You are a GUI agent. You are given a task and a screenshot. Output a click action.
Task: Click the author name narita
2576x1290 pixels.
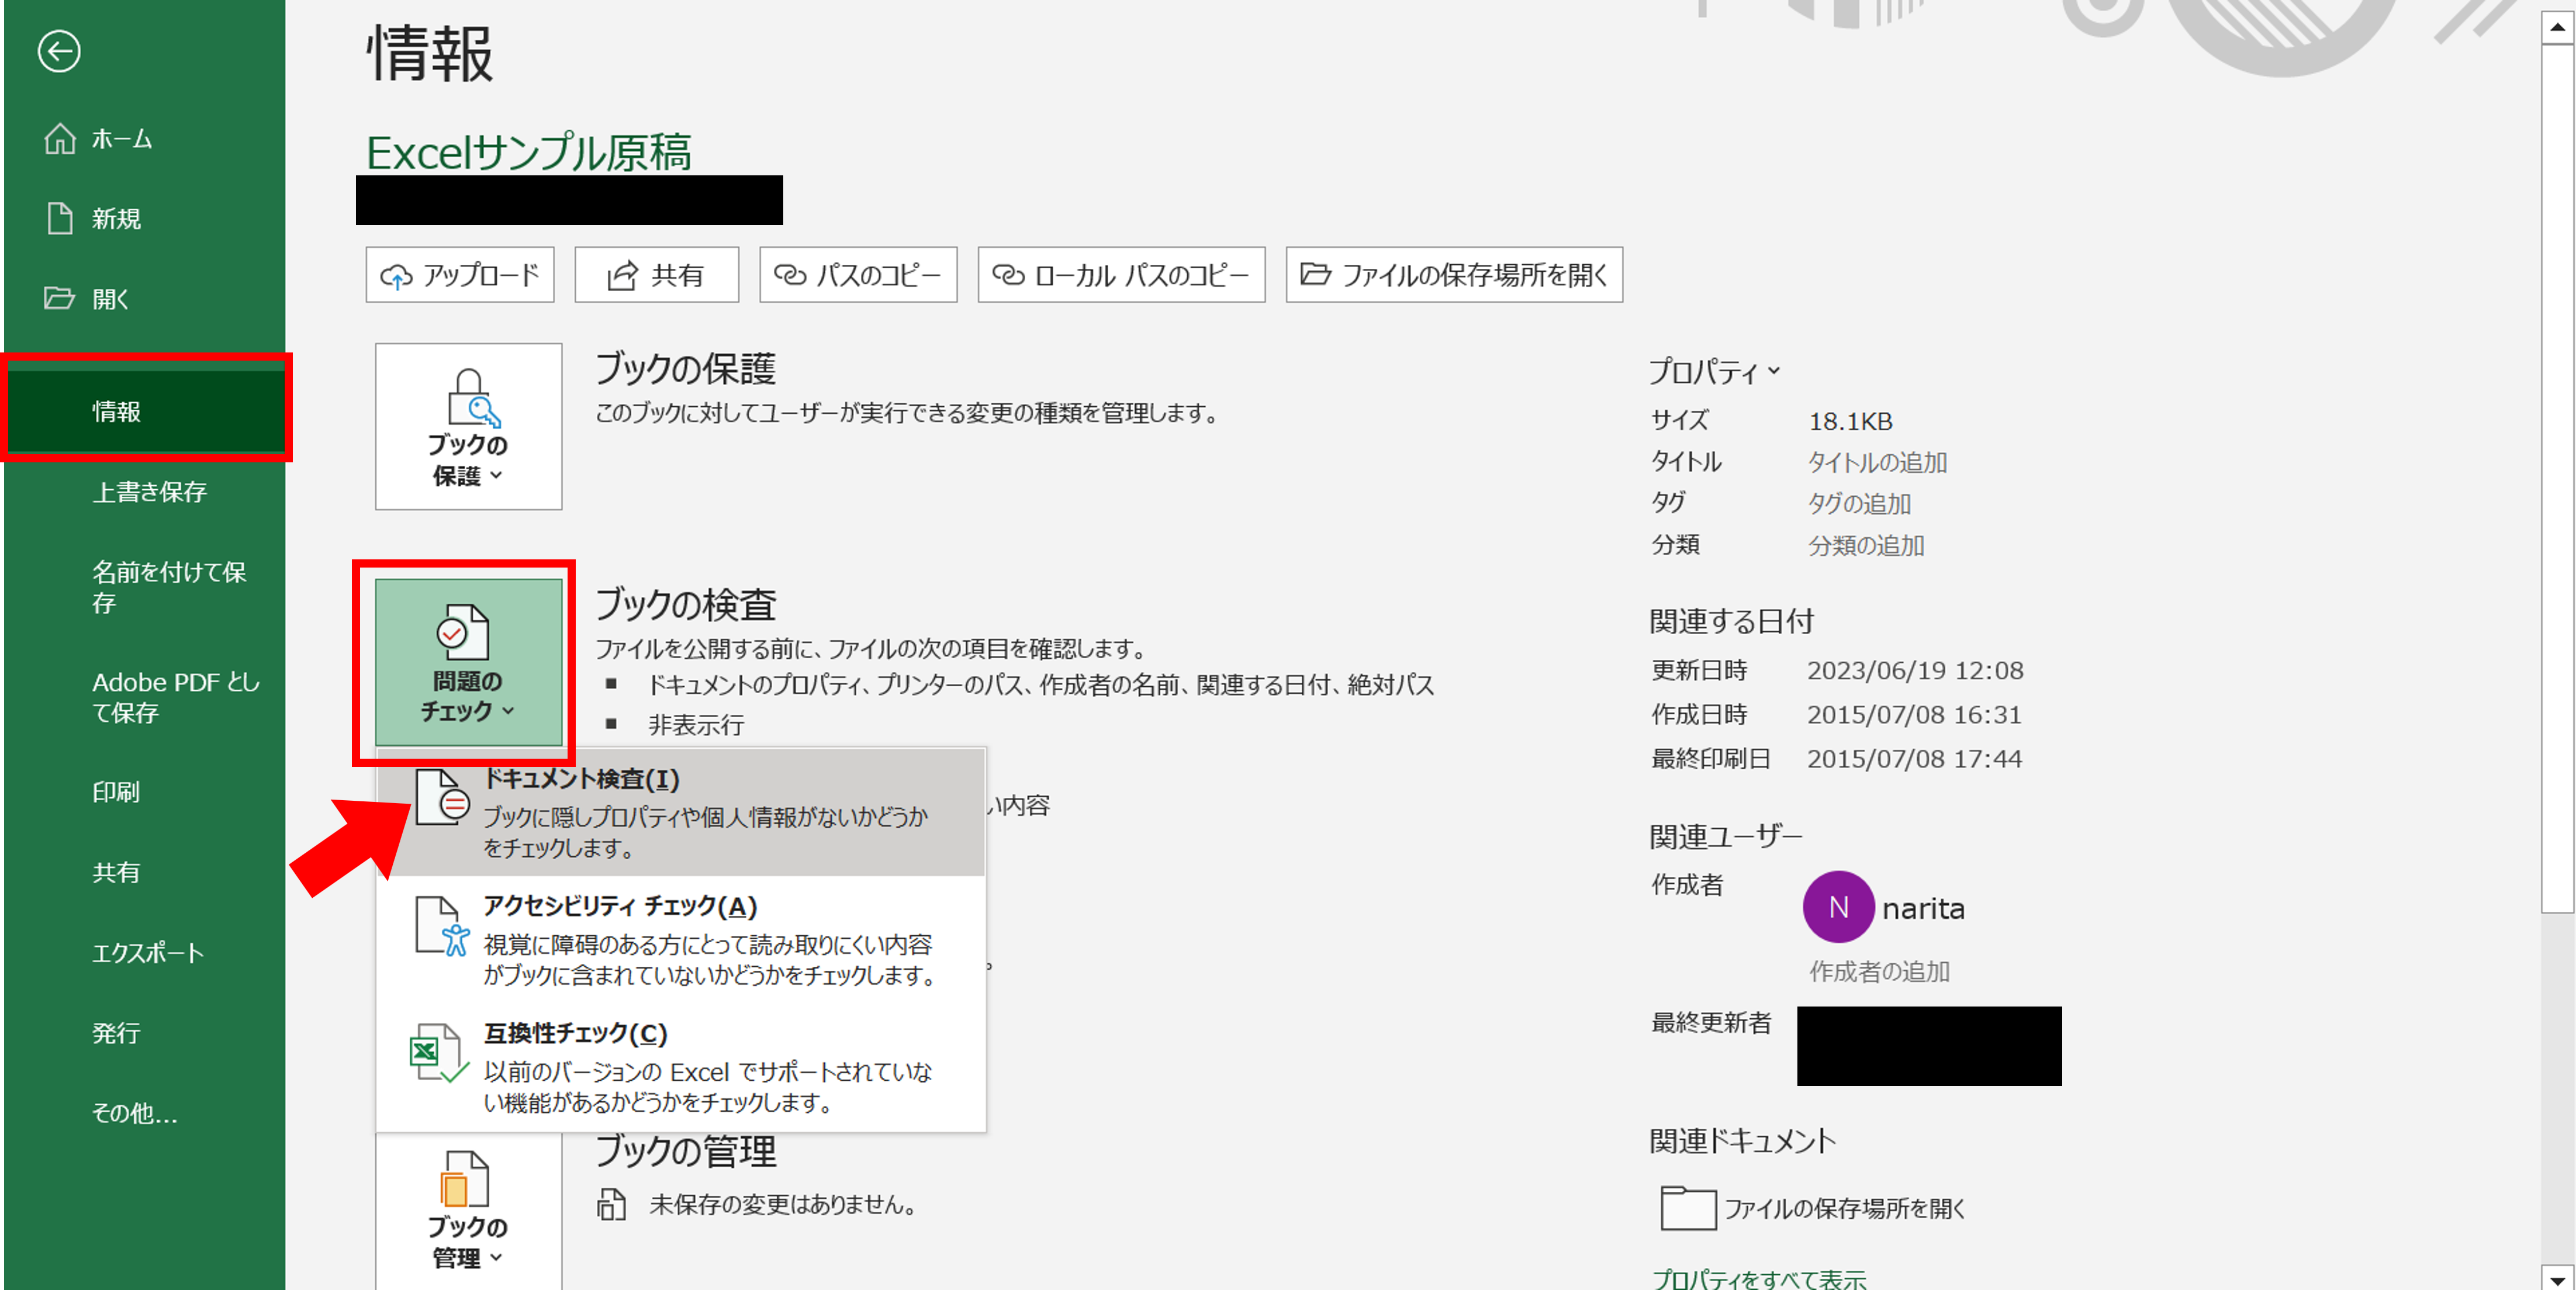point(1923,908)
